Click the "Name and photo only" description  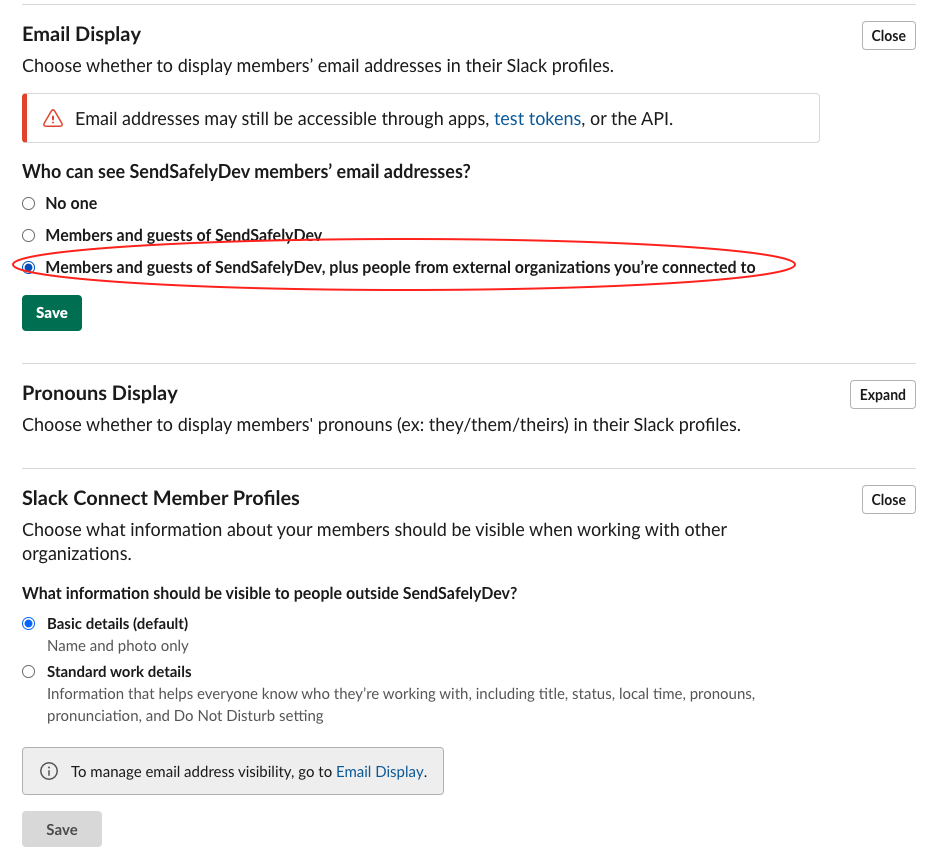click(x=118, y=646)
